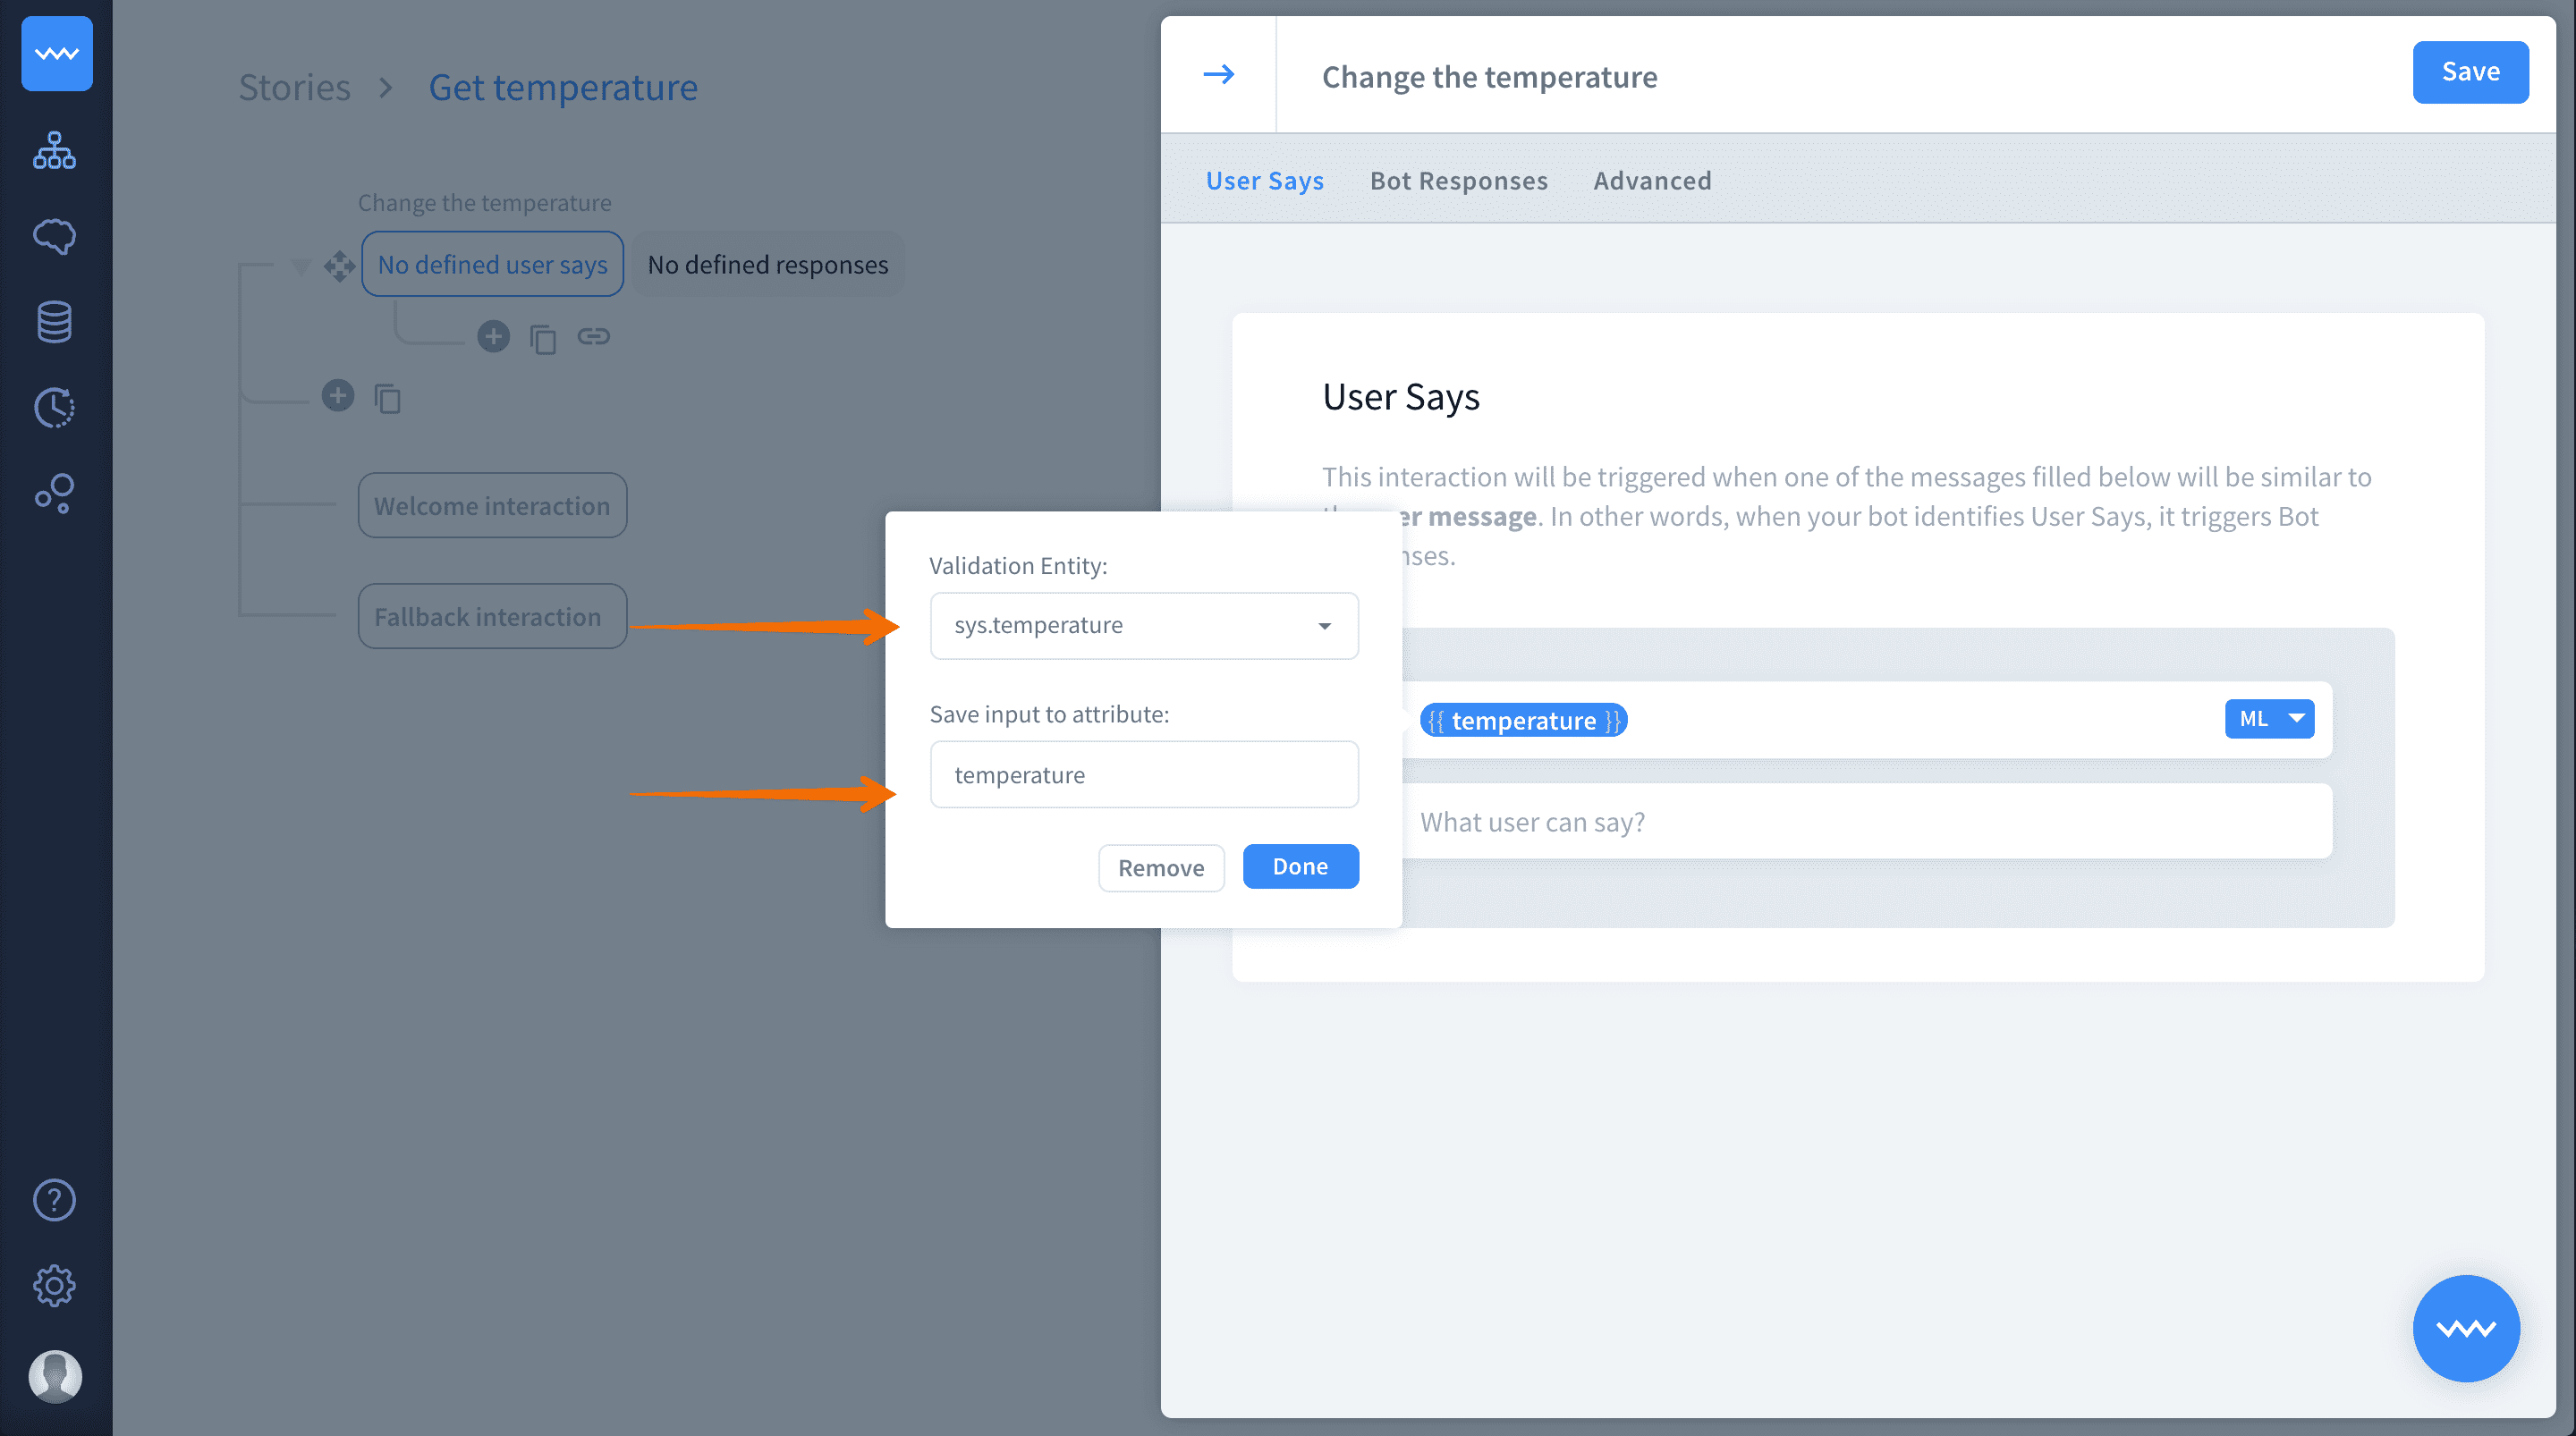Open the analytics clock icon in sidebar
This screenshot has height=1436, width=2576.
tap(54, 407)
